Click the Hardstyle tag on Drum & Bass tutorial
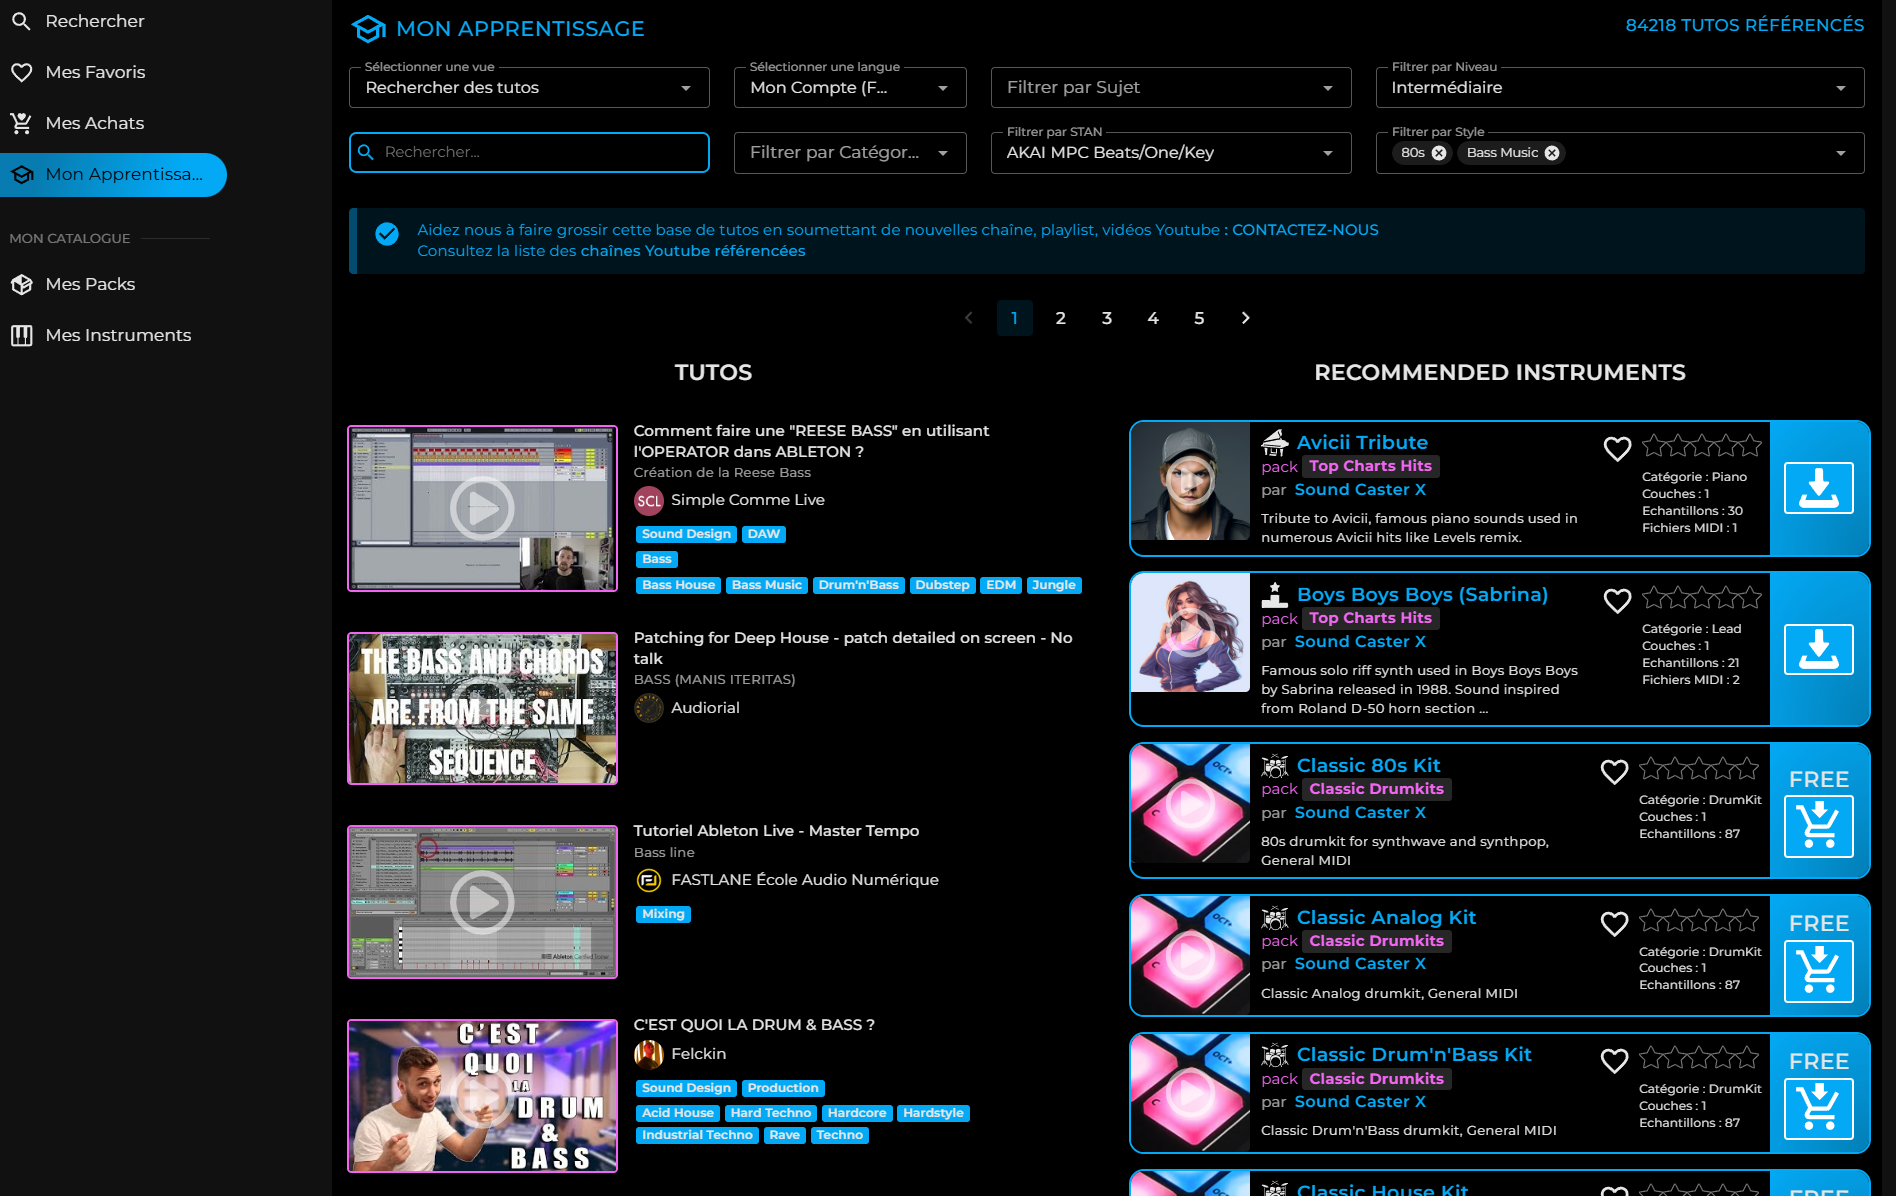The width and height of the screenshot is (1896, 1196). point(933,1113)
